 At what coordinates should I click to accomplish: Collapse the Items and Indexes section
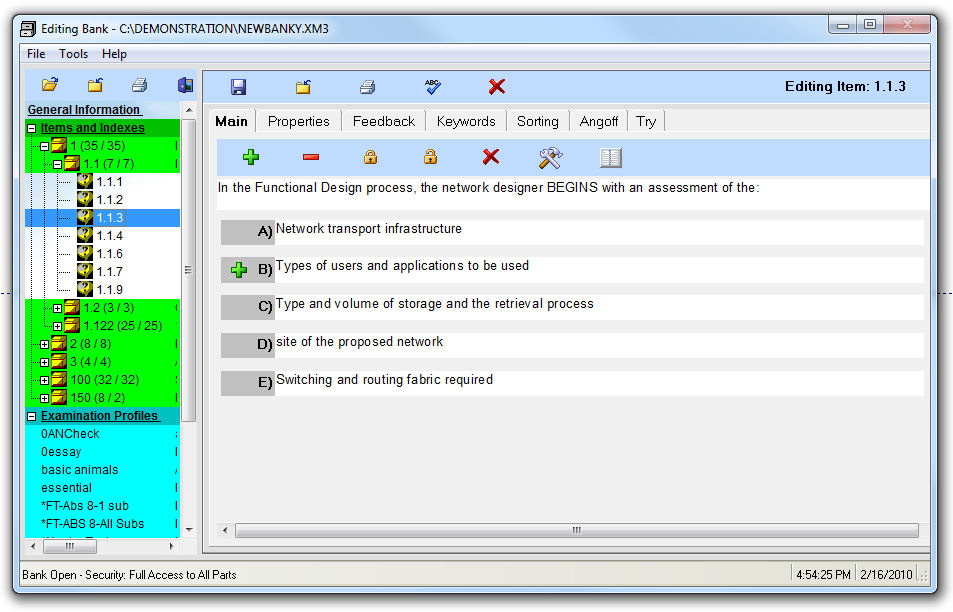32,128
